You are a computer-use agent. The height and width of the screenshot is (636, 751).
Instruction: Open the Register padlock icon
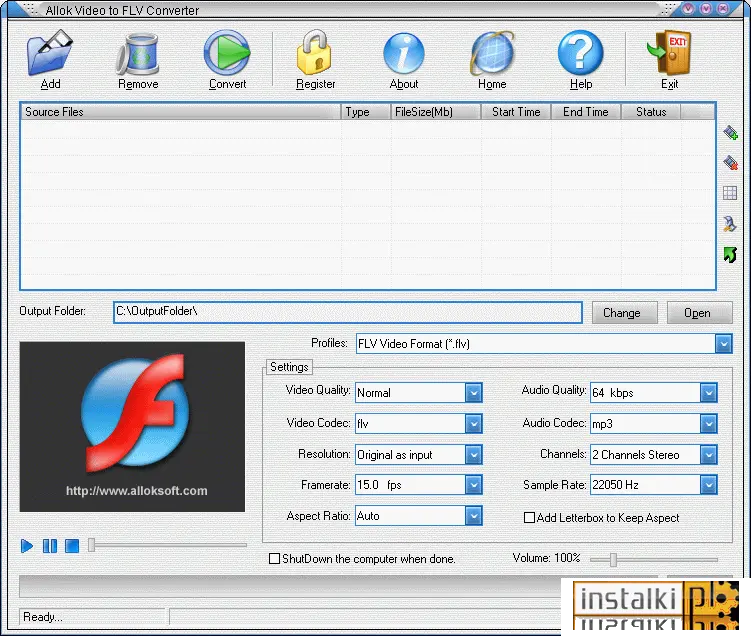tap(315, 53)
